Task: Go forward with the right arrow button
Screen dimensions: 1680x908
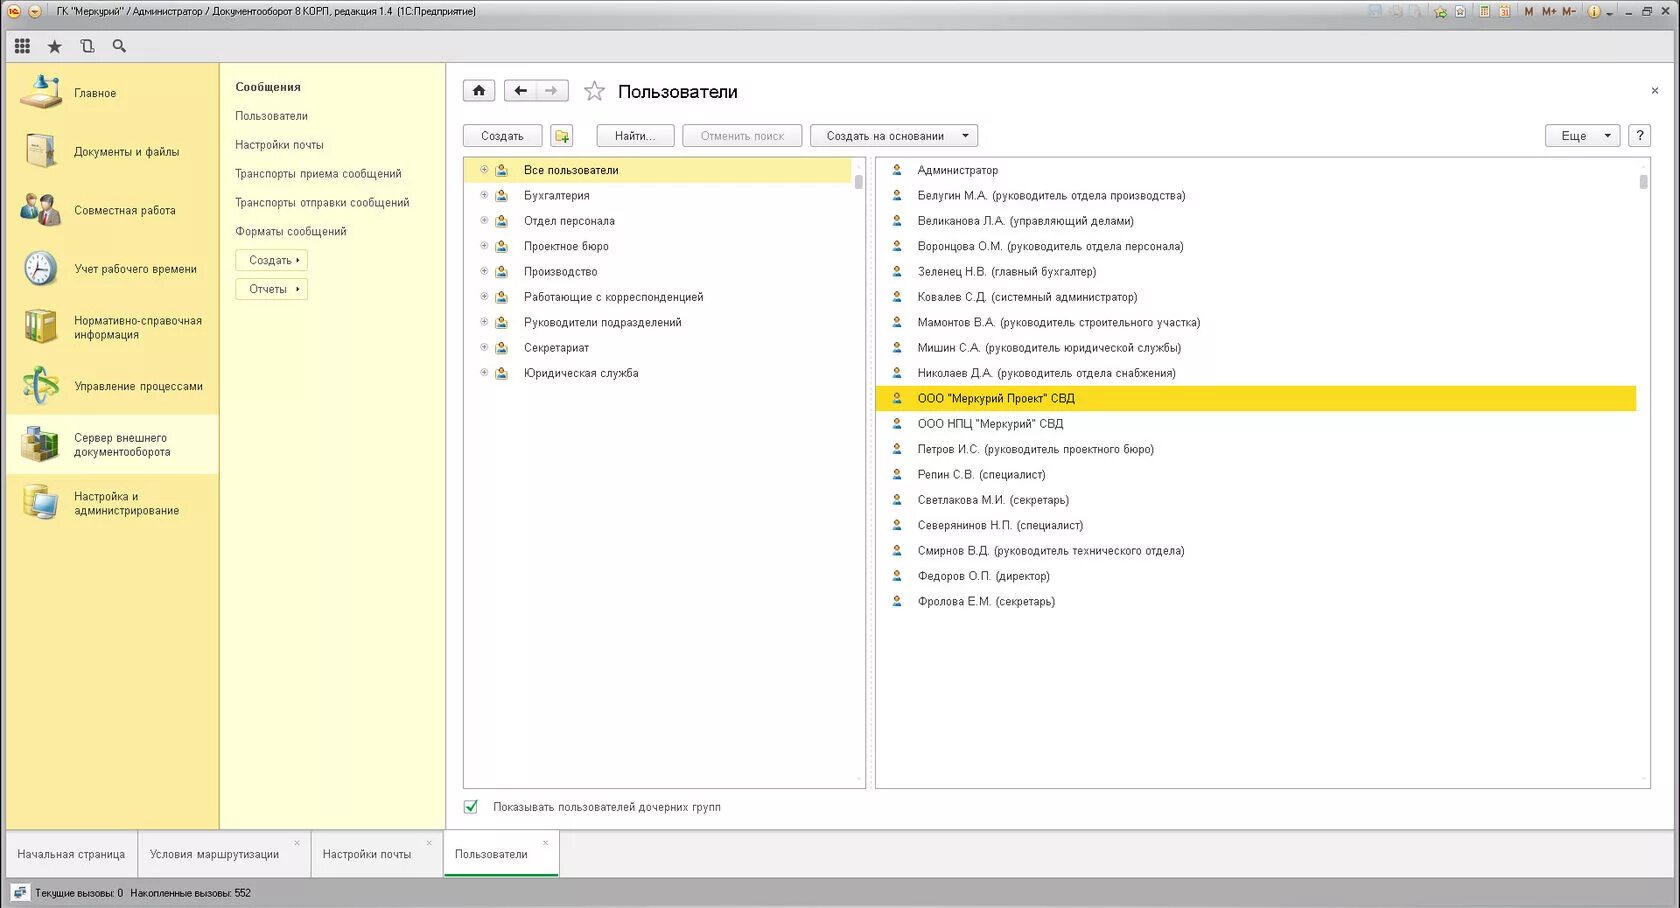Action: tap(552, 91)
